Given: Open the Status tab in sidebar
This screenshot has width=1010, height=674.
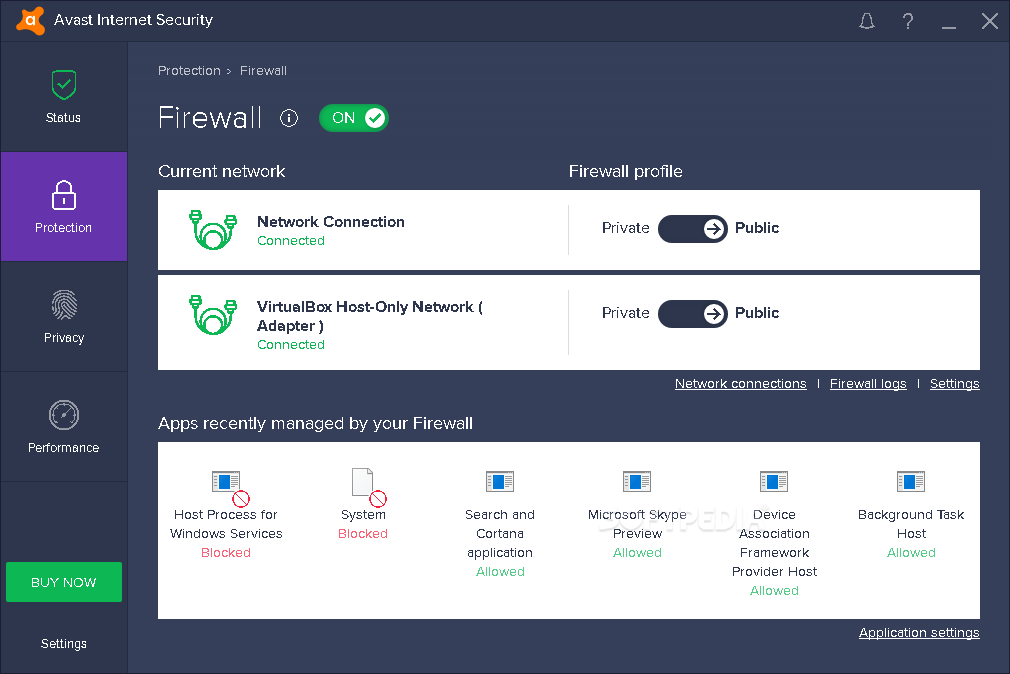Looking at the screenshot, I should click(64, 97).
